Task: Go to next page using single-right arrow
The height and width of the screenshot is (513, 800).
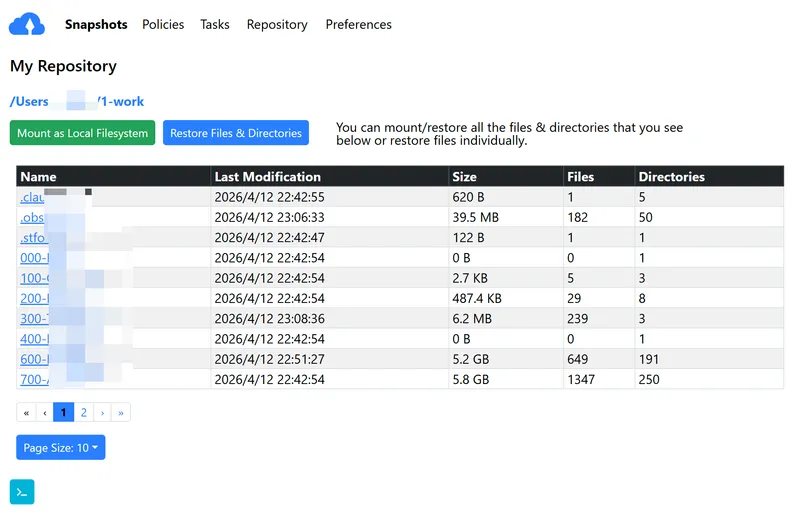Action: pyautogui.click(x=103, y=412)
